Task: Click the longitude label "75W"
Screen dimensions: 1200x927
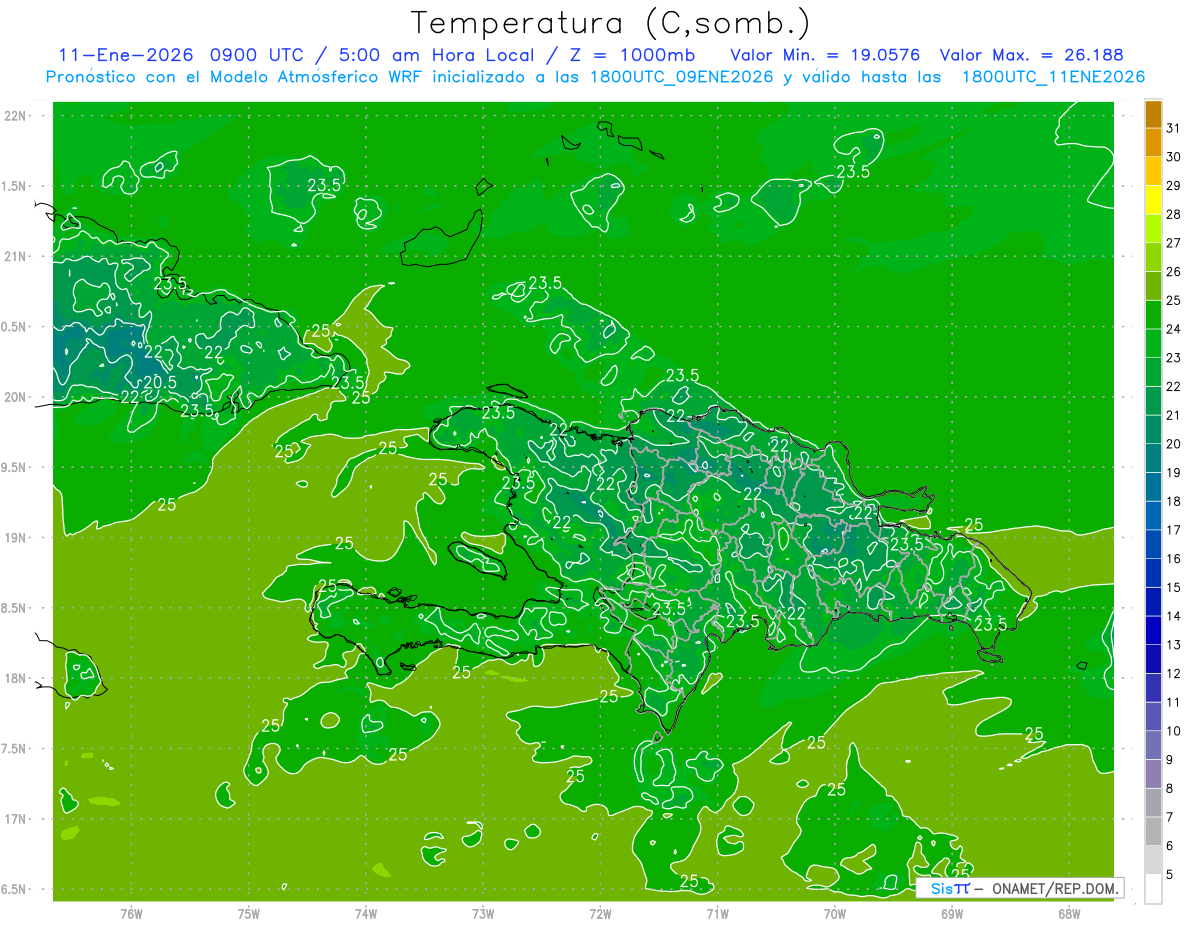Action: point(249,914)
